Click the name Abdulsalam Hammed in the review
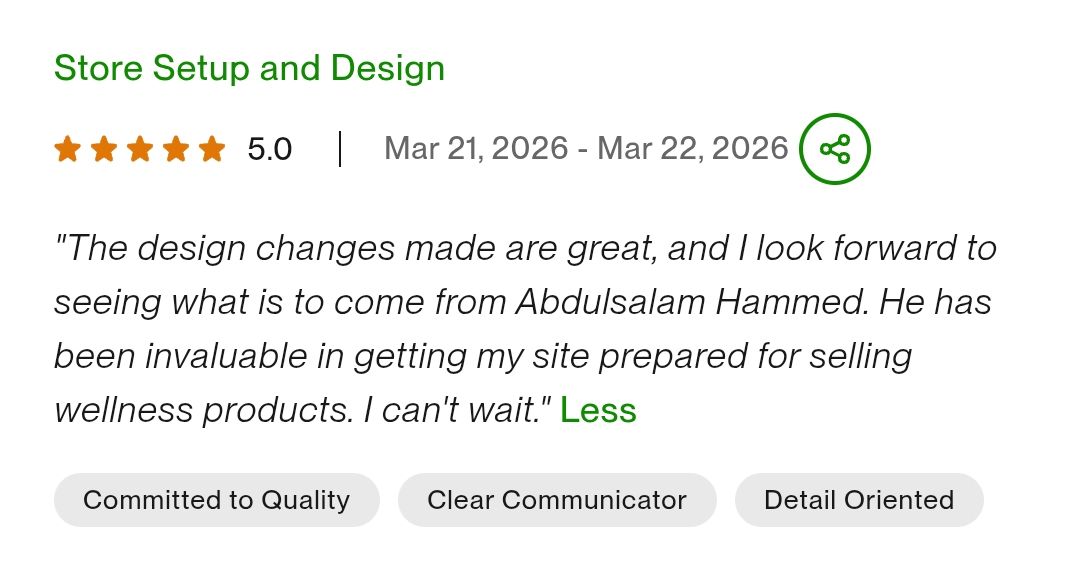1080x572 pixels. (691, 302)
